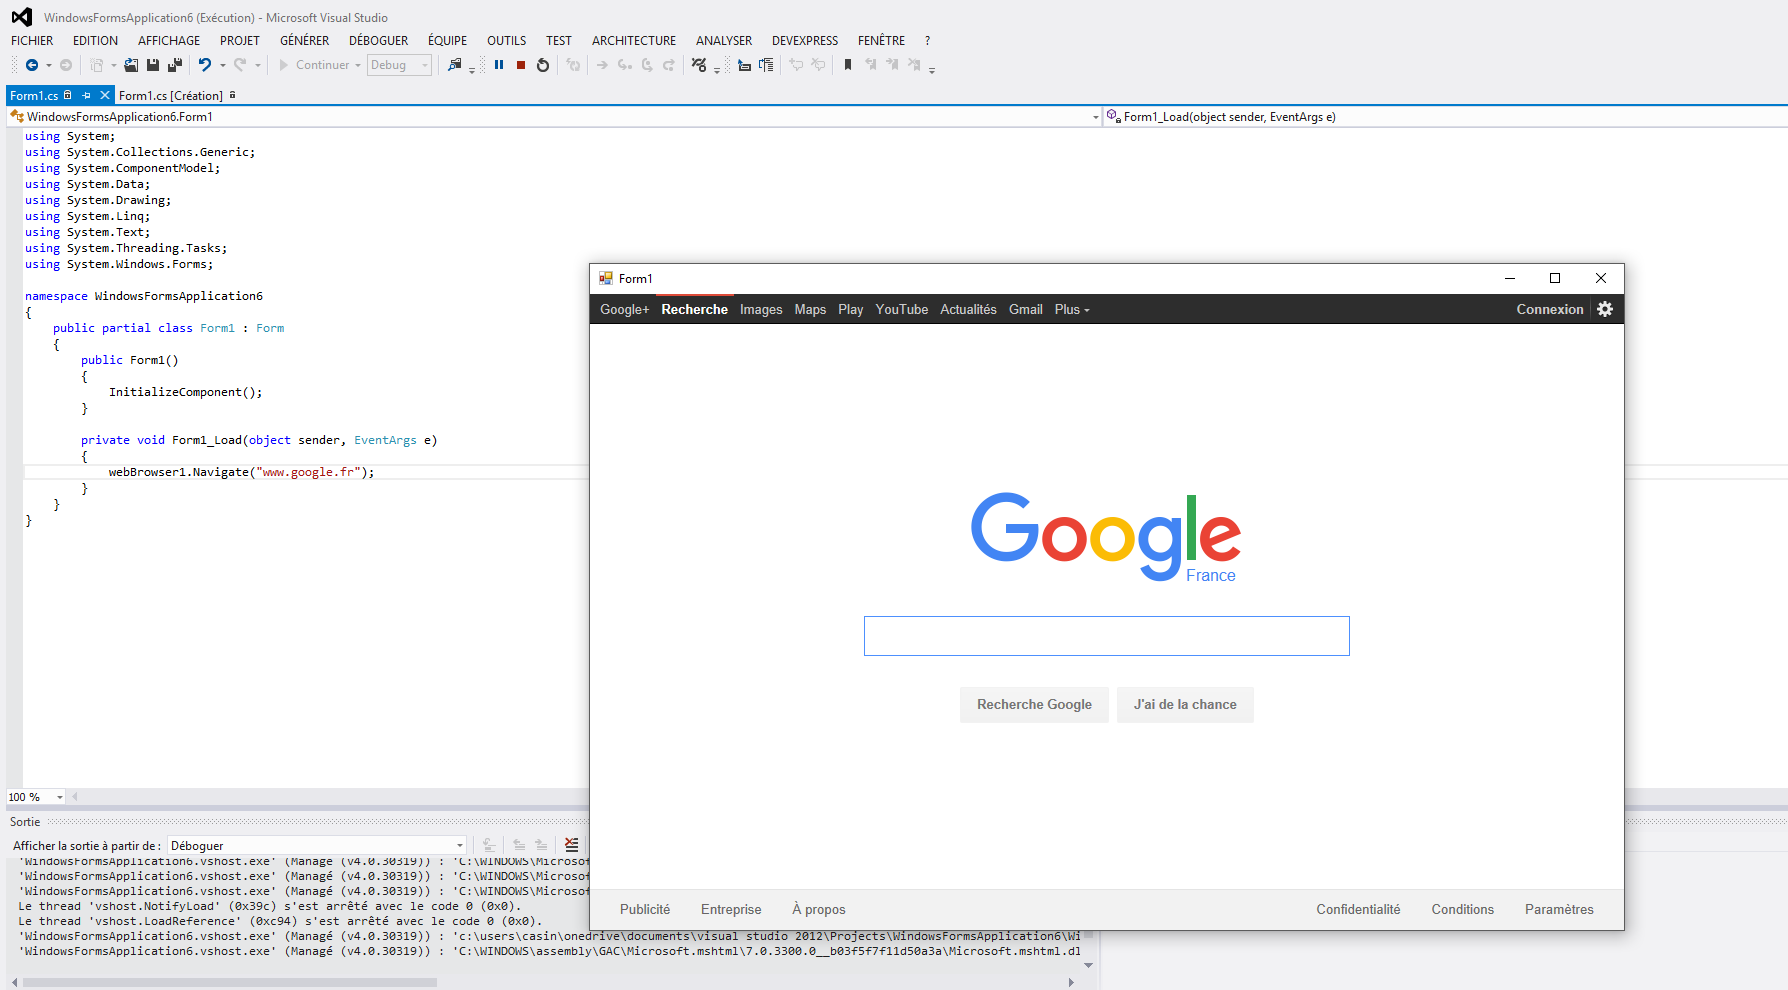
Task: Click the Confidentialité footer link
Action: [1358, 909]
